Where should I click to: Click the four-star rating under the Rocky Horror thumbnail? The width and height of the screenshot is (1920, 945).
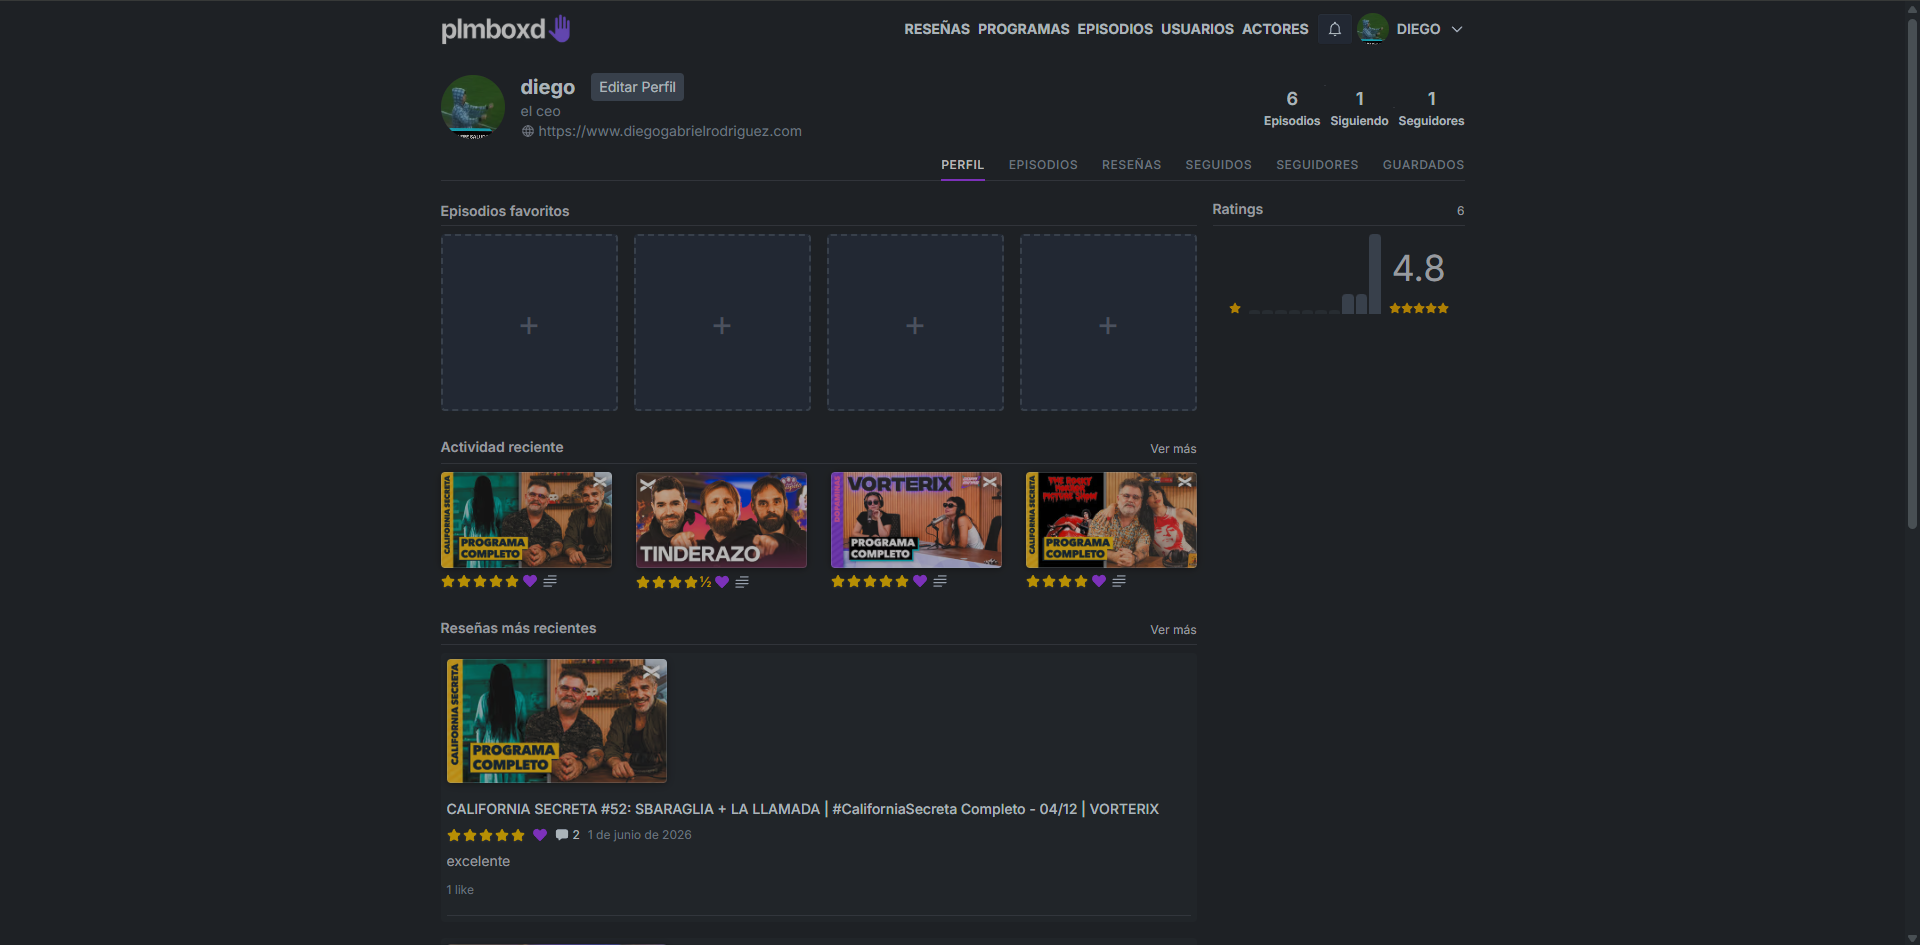coord(1057,581)
